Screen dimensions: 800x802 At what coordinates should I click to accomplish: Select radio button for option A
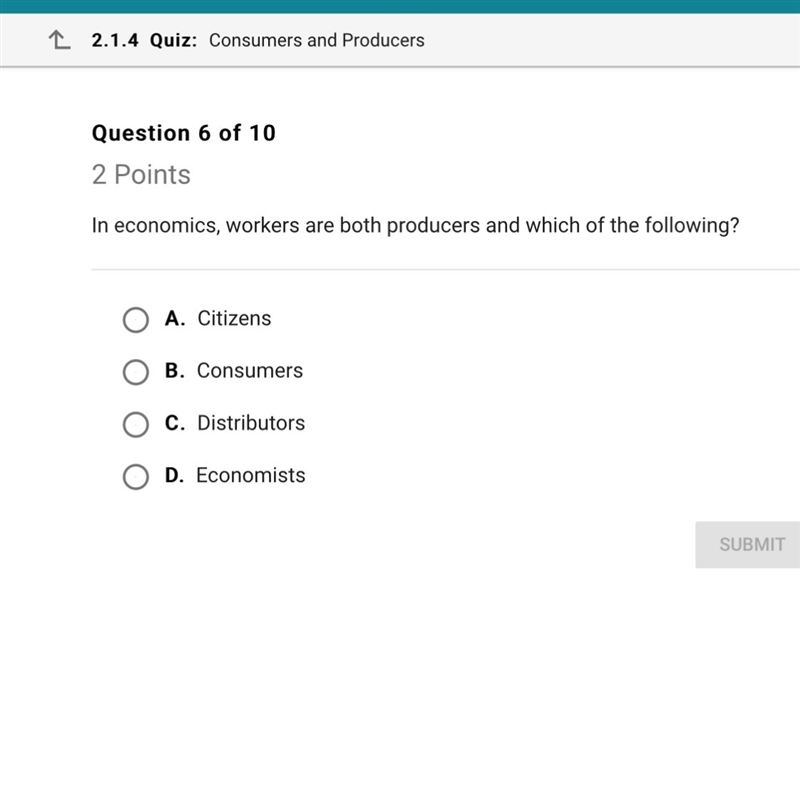136,320
